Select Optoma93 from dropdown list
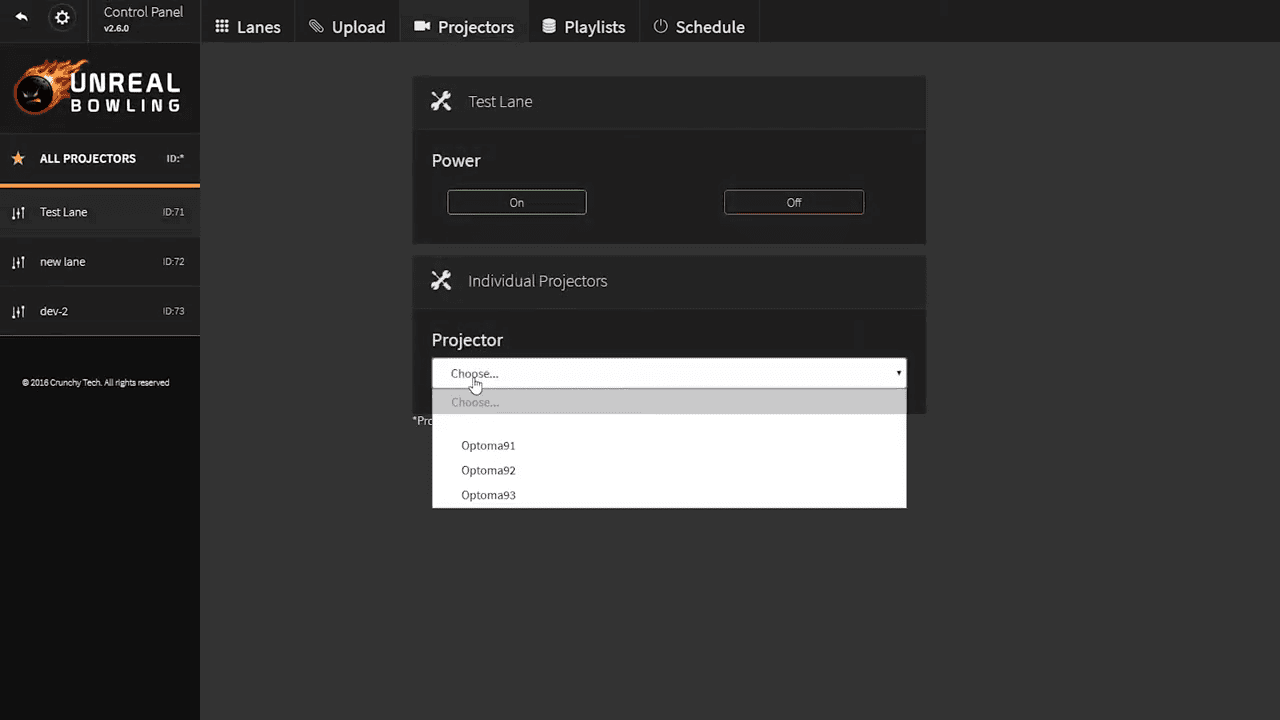Image resolution: width=1280 pixels, height=720 pixels. pyautogui.click(x=669, y=495)
